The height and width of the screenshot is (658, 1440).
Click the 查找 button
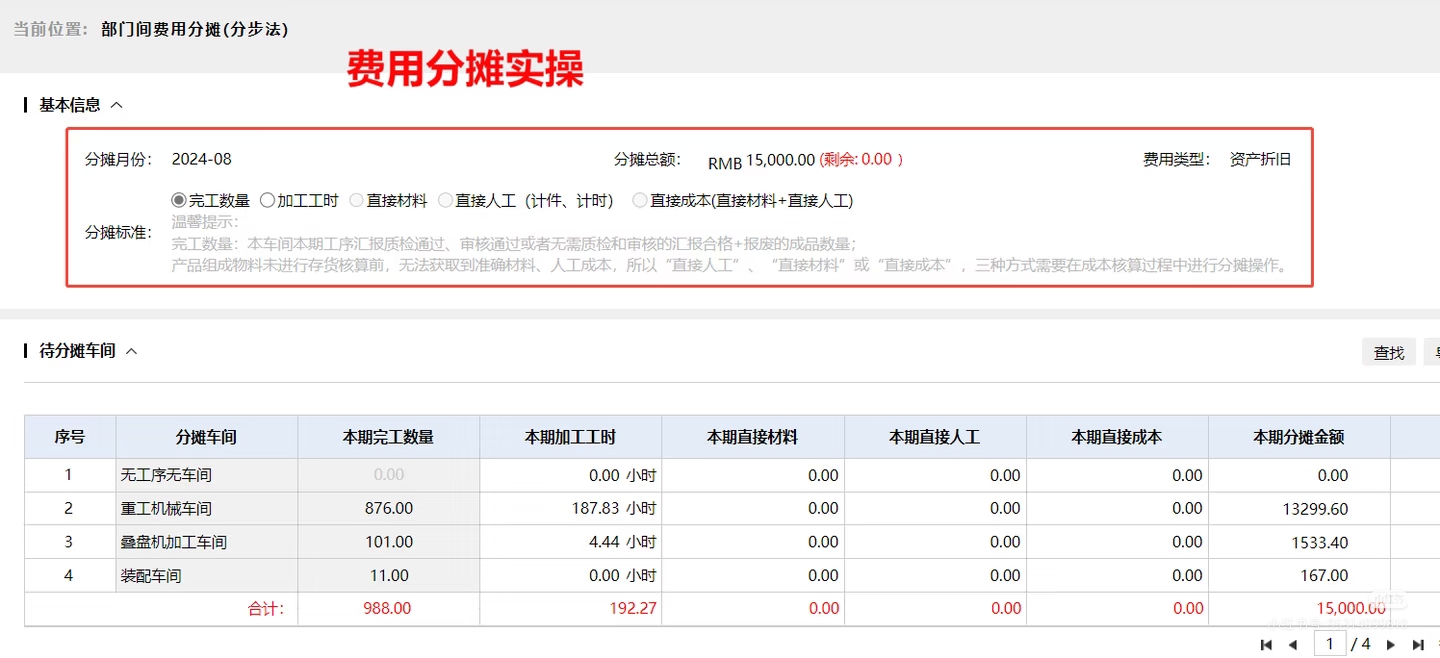coord(1389,352)
